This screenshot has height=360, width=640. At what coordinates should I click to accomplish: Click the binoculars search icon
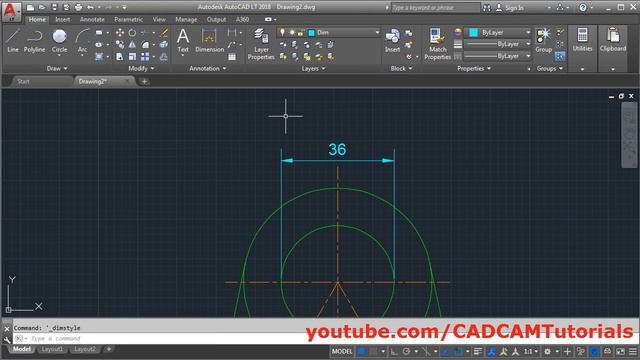click(x=487, y=7)
